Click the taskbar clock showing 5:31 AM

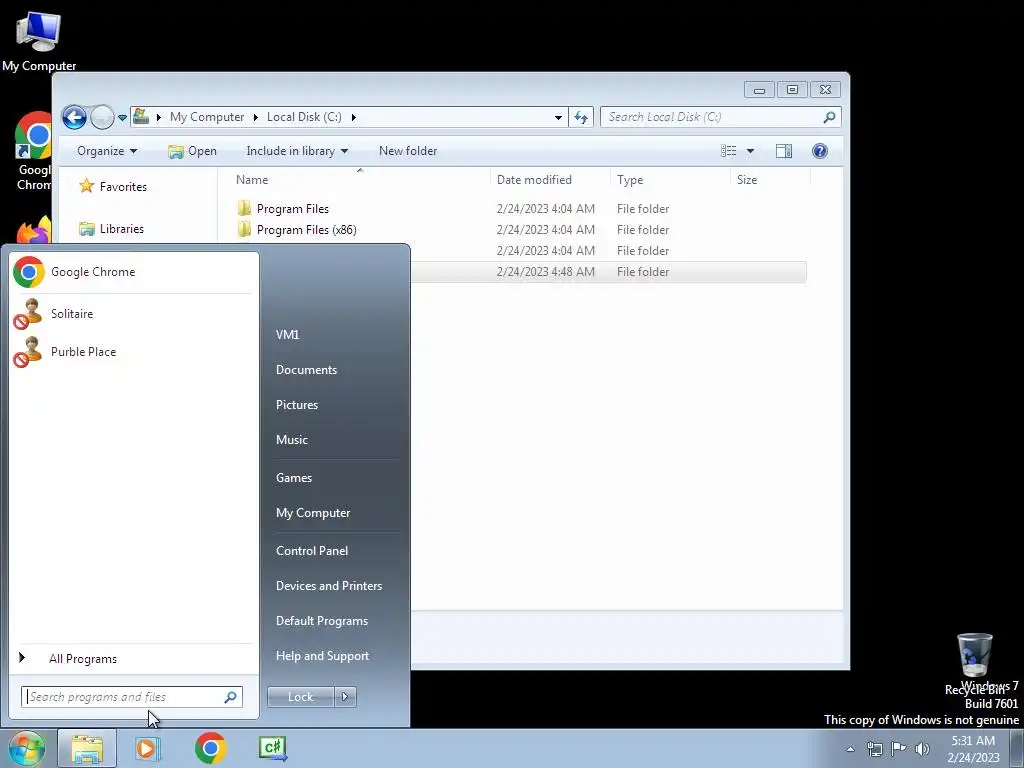coord(973,749)
